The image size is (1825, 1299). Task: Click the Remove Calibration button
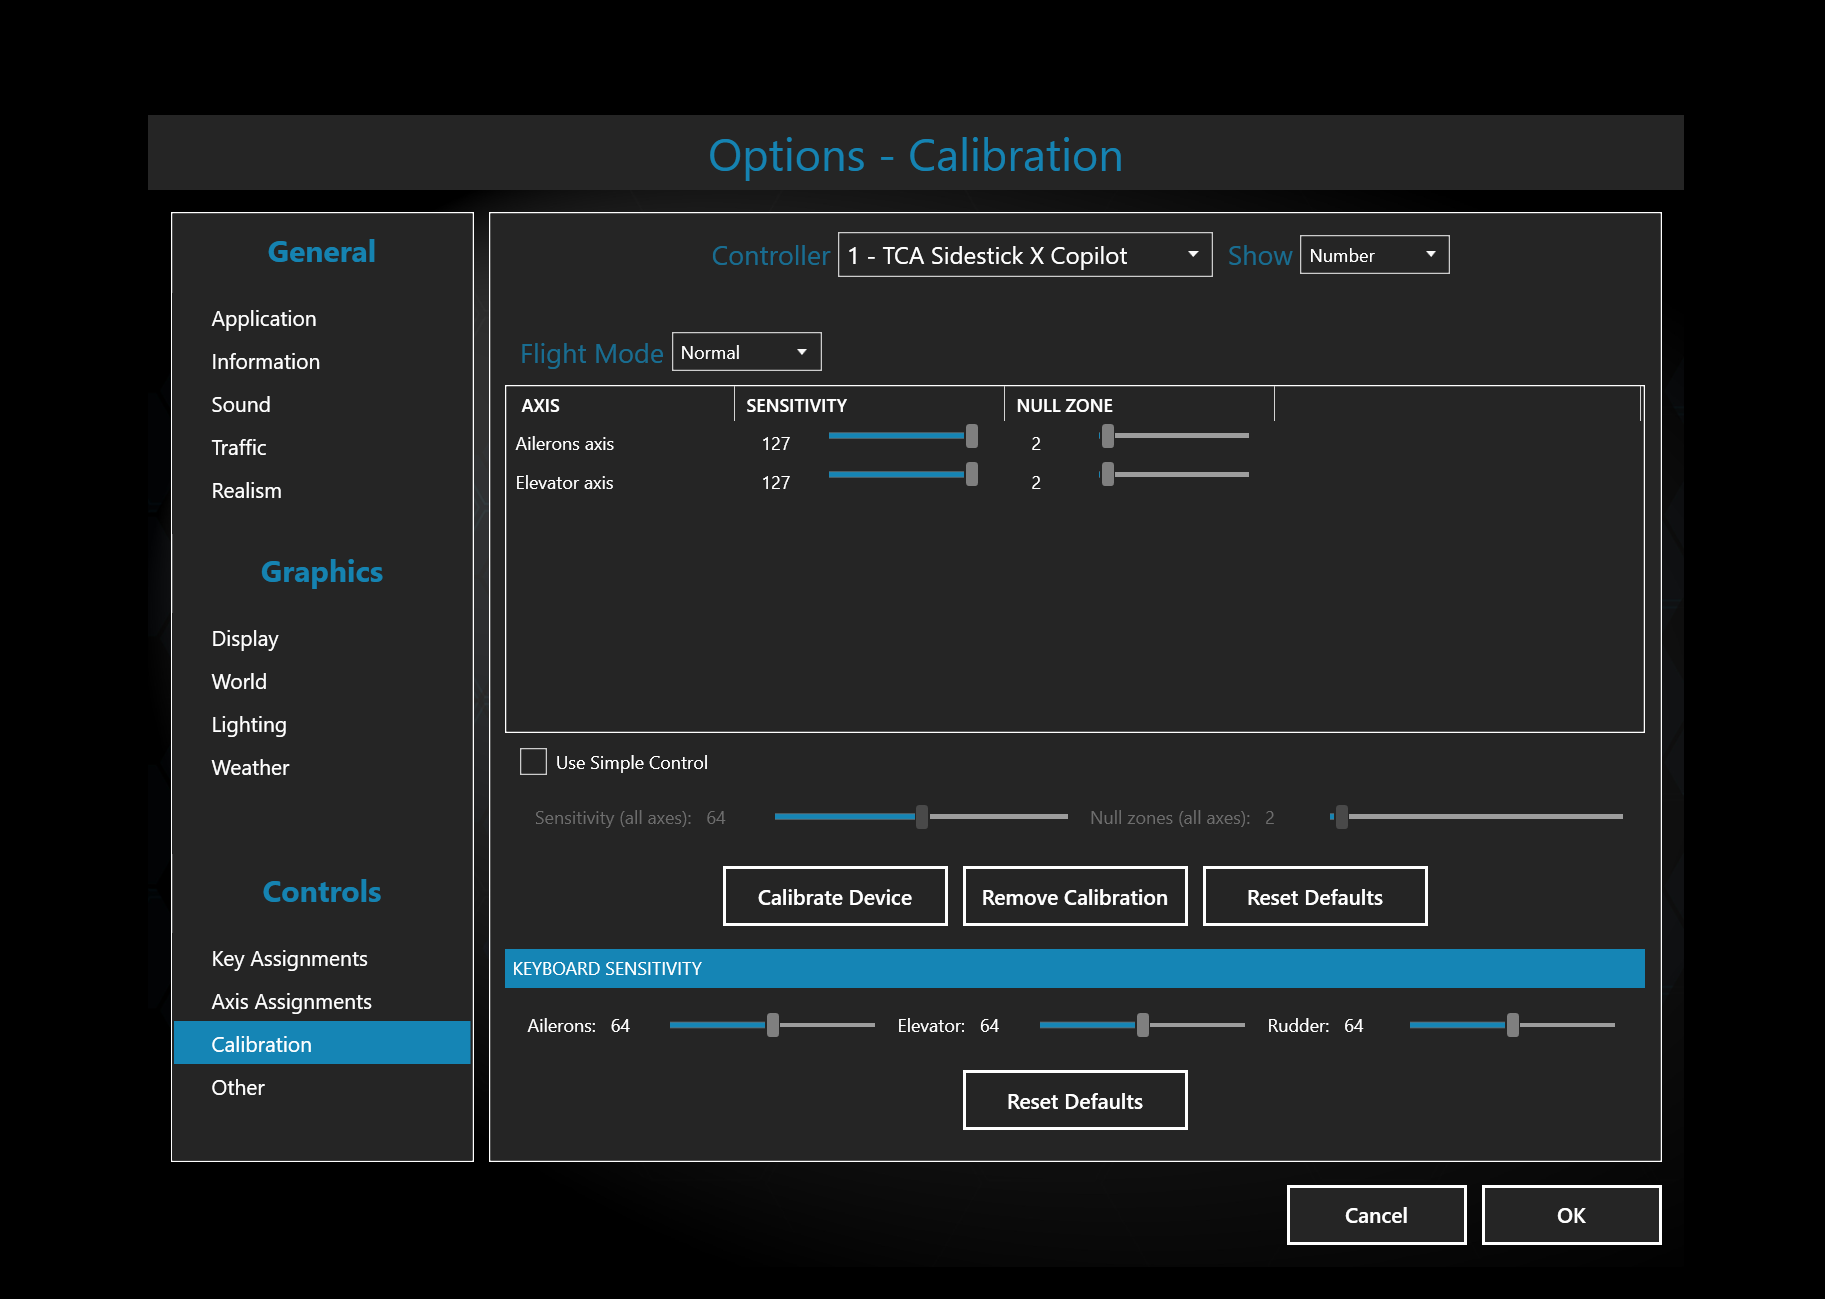[1075, 896]
